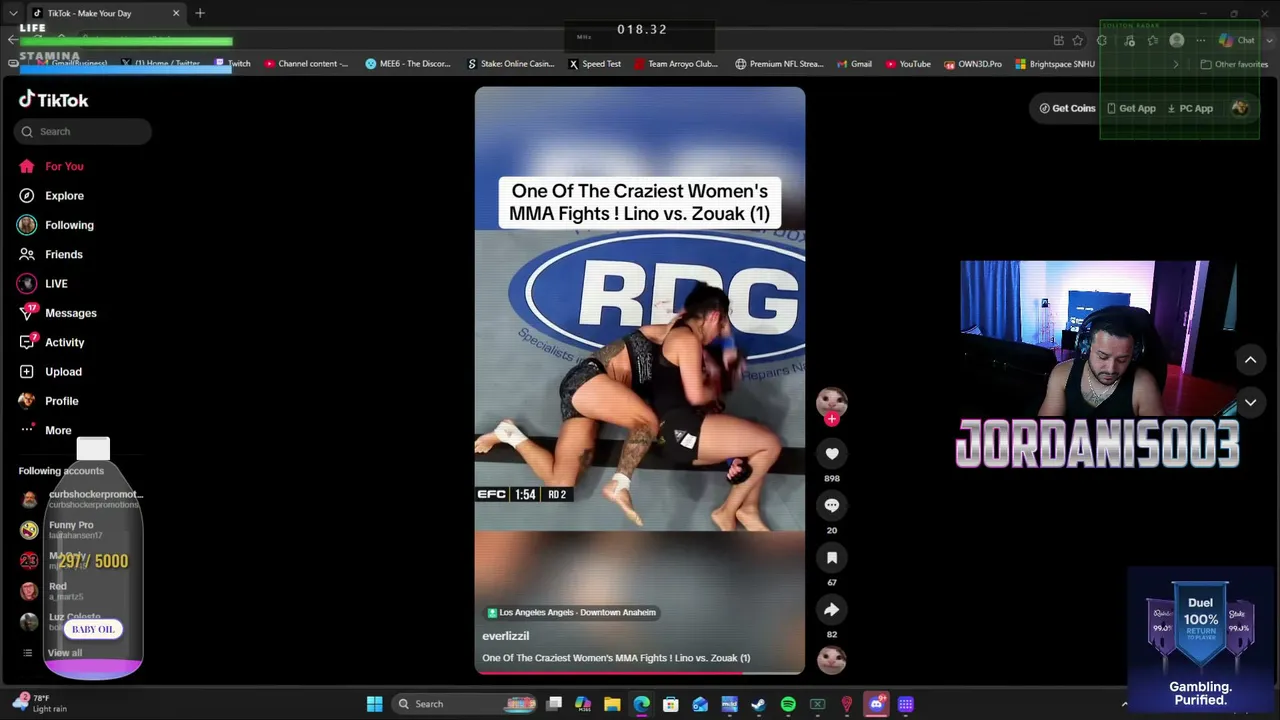Image resolution: width=1280 pixels, height=720 pixels.
Task: Open the MEE6 Discord bookmark
Action: click(x=408, y=64)
